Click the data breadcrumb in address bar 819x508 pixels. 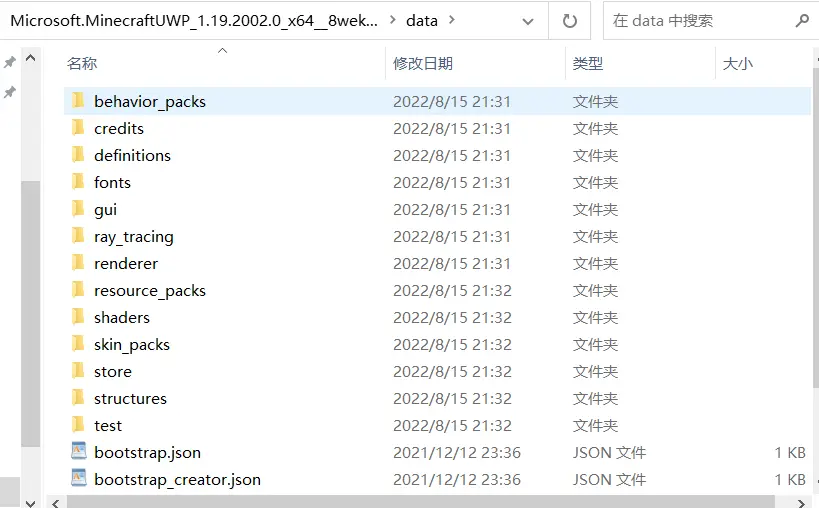pyautogui.click(x=422, y=20)
